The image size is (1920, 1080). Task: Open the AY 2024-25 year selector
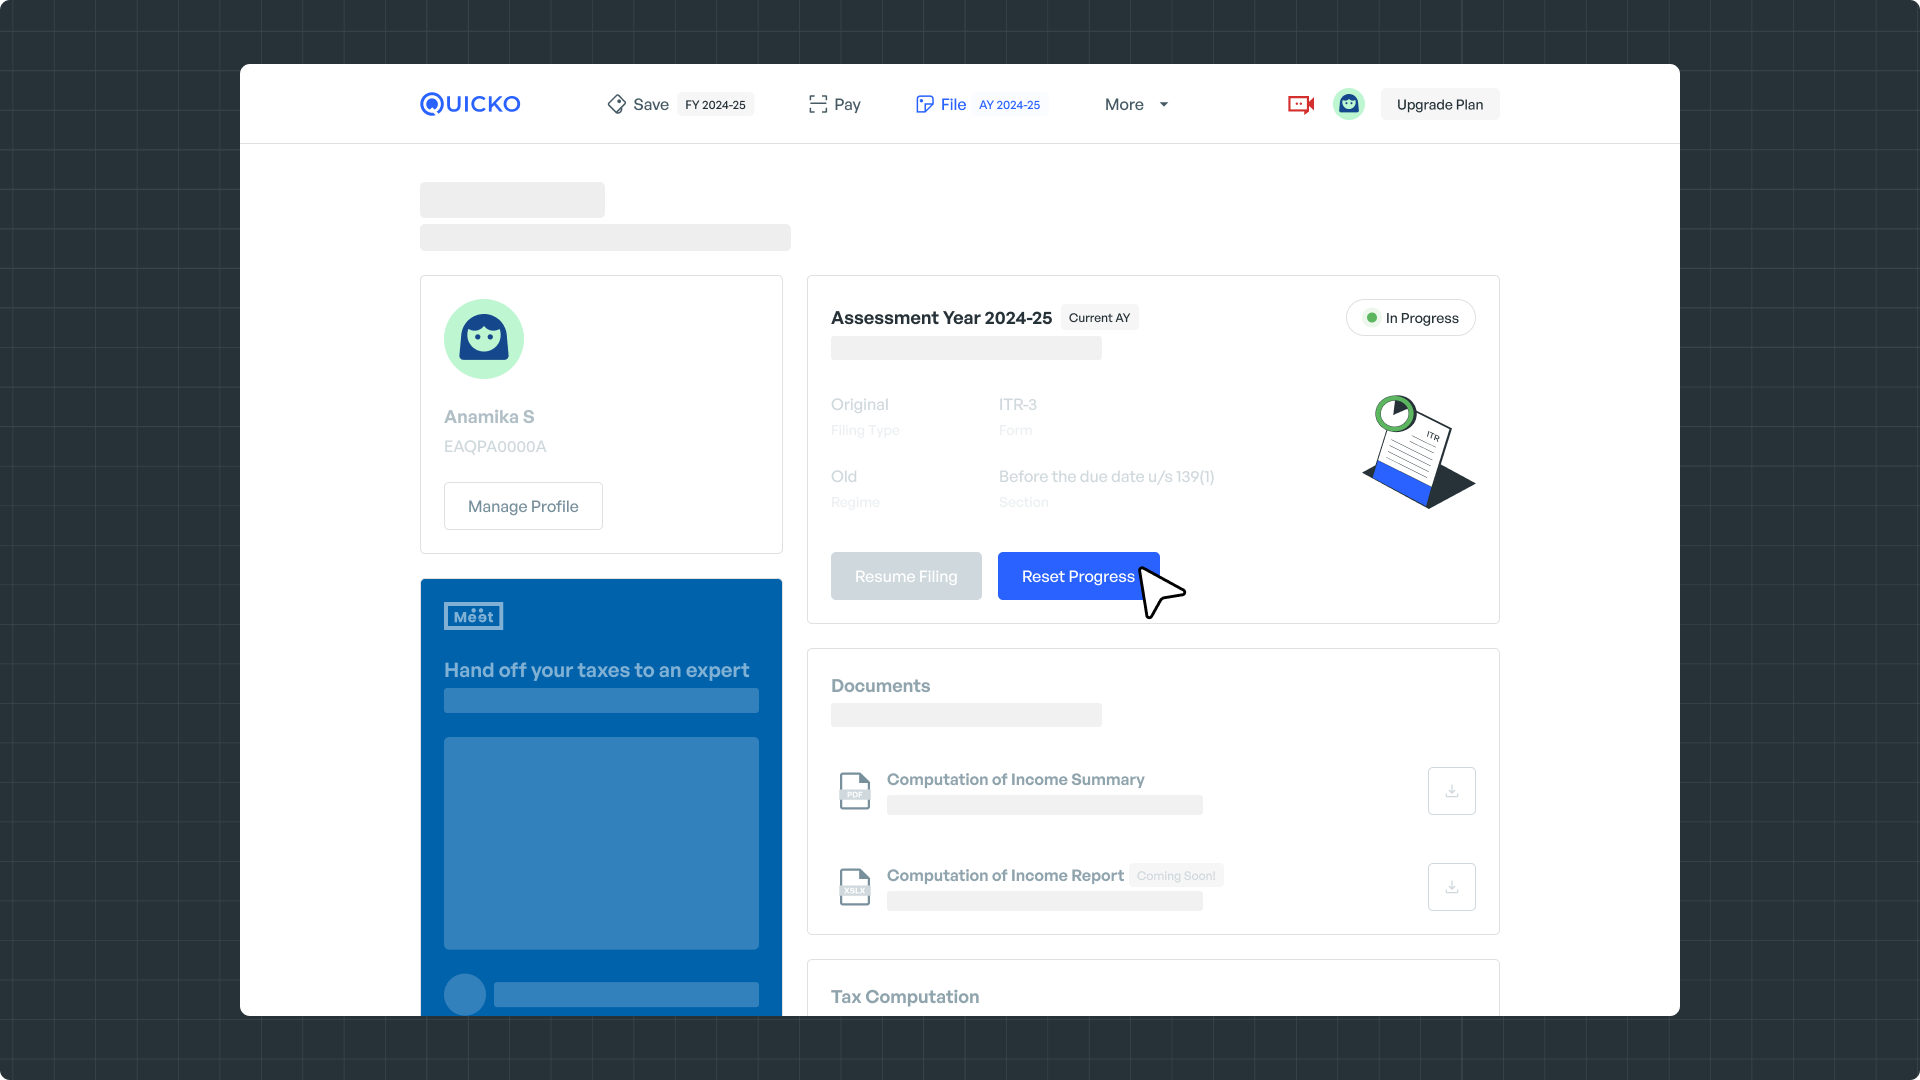tap(1009, 104)
